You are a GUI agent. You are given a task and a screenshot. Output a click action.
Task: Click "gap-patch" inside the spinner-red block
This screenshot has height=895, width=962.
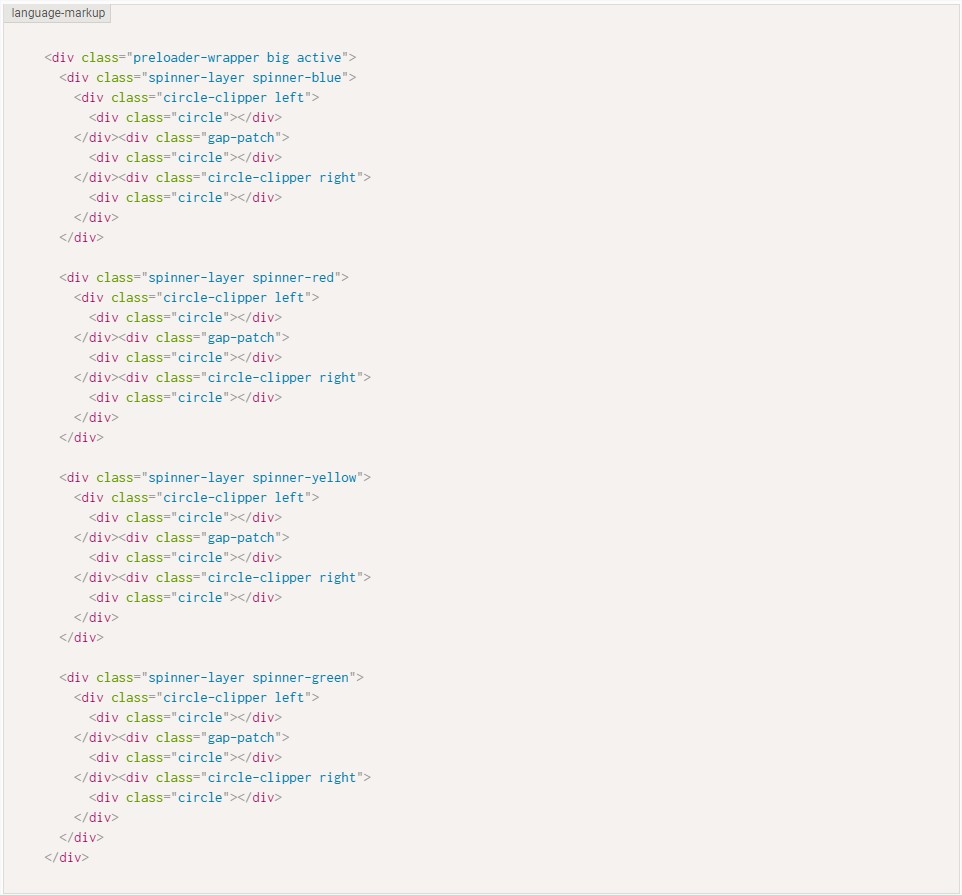[241, 338]
